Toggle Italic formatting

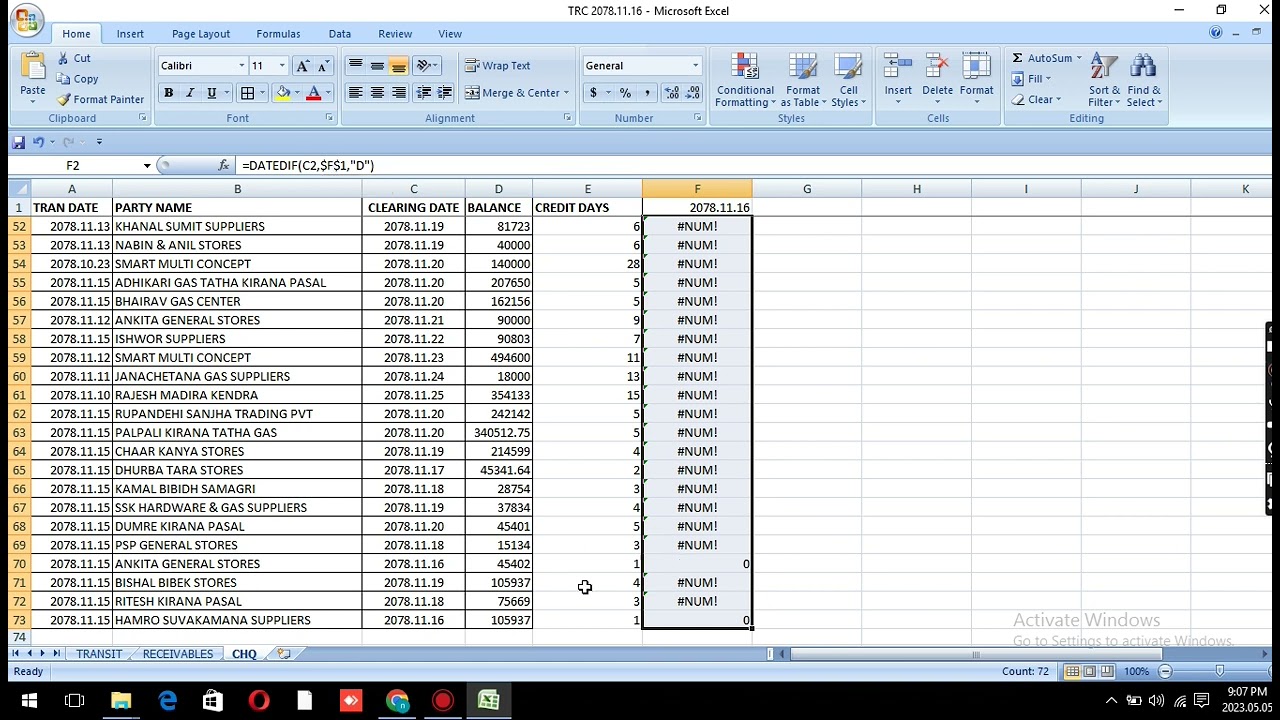click(190, 93)
